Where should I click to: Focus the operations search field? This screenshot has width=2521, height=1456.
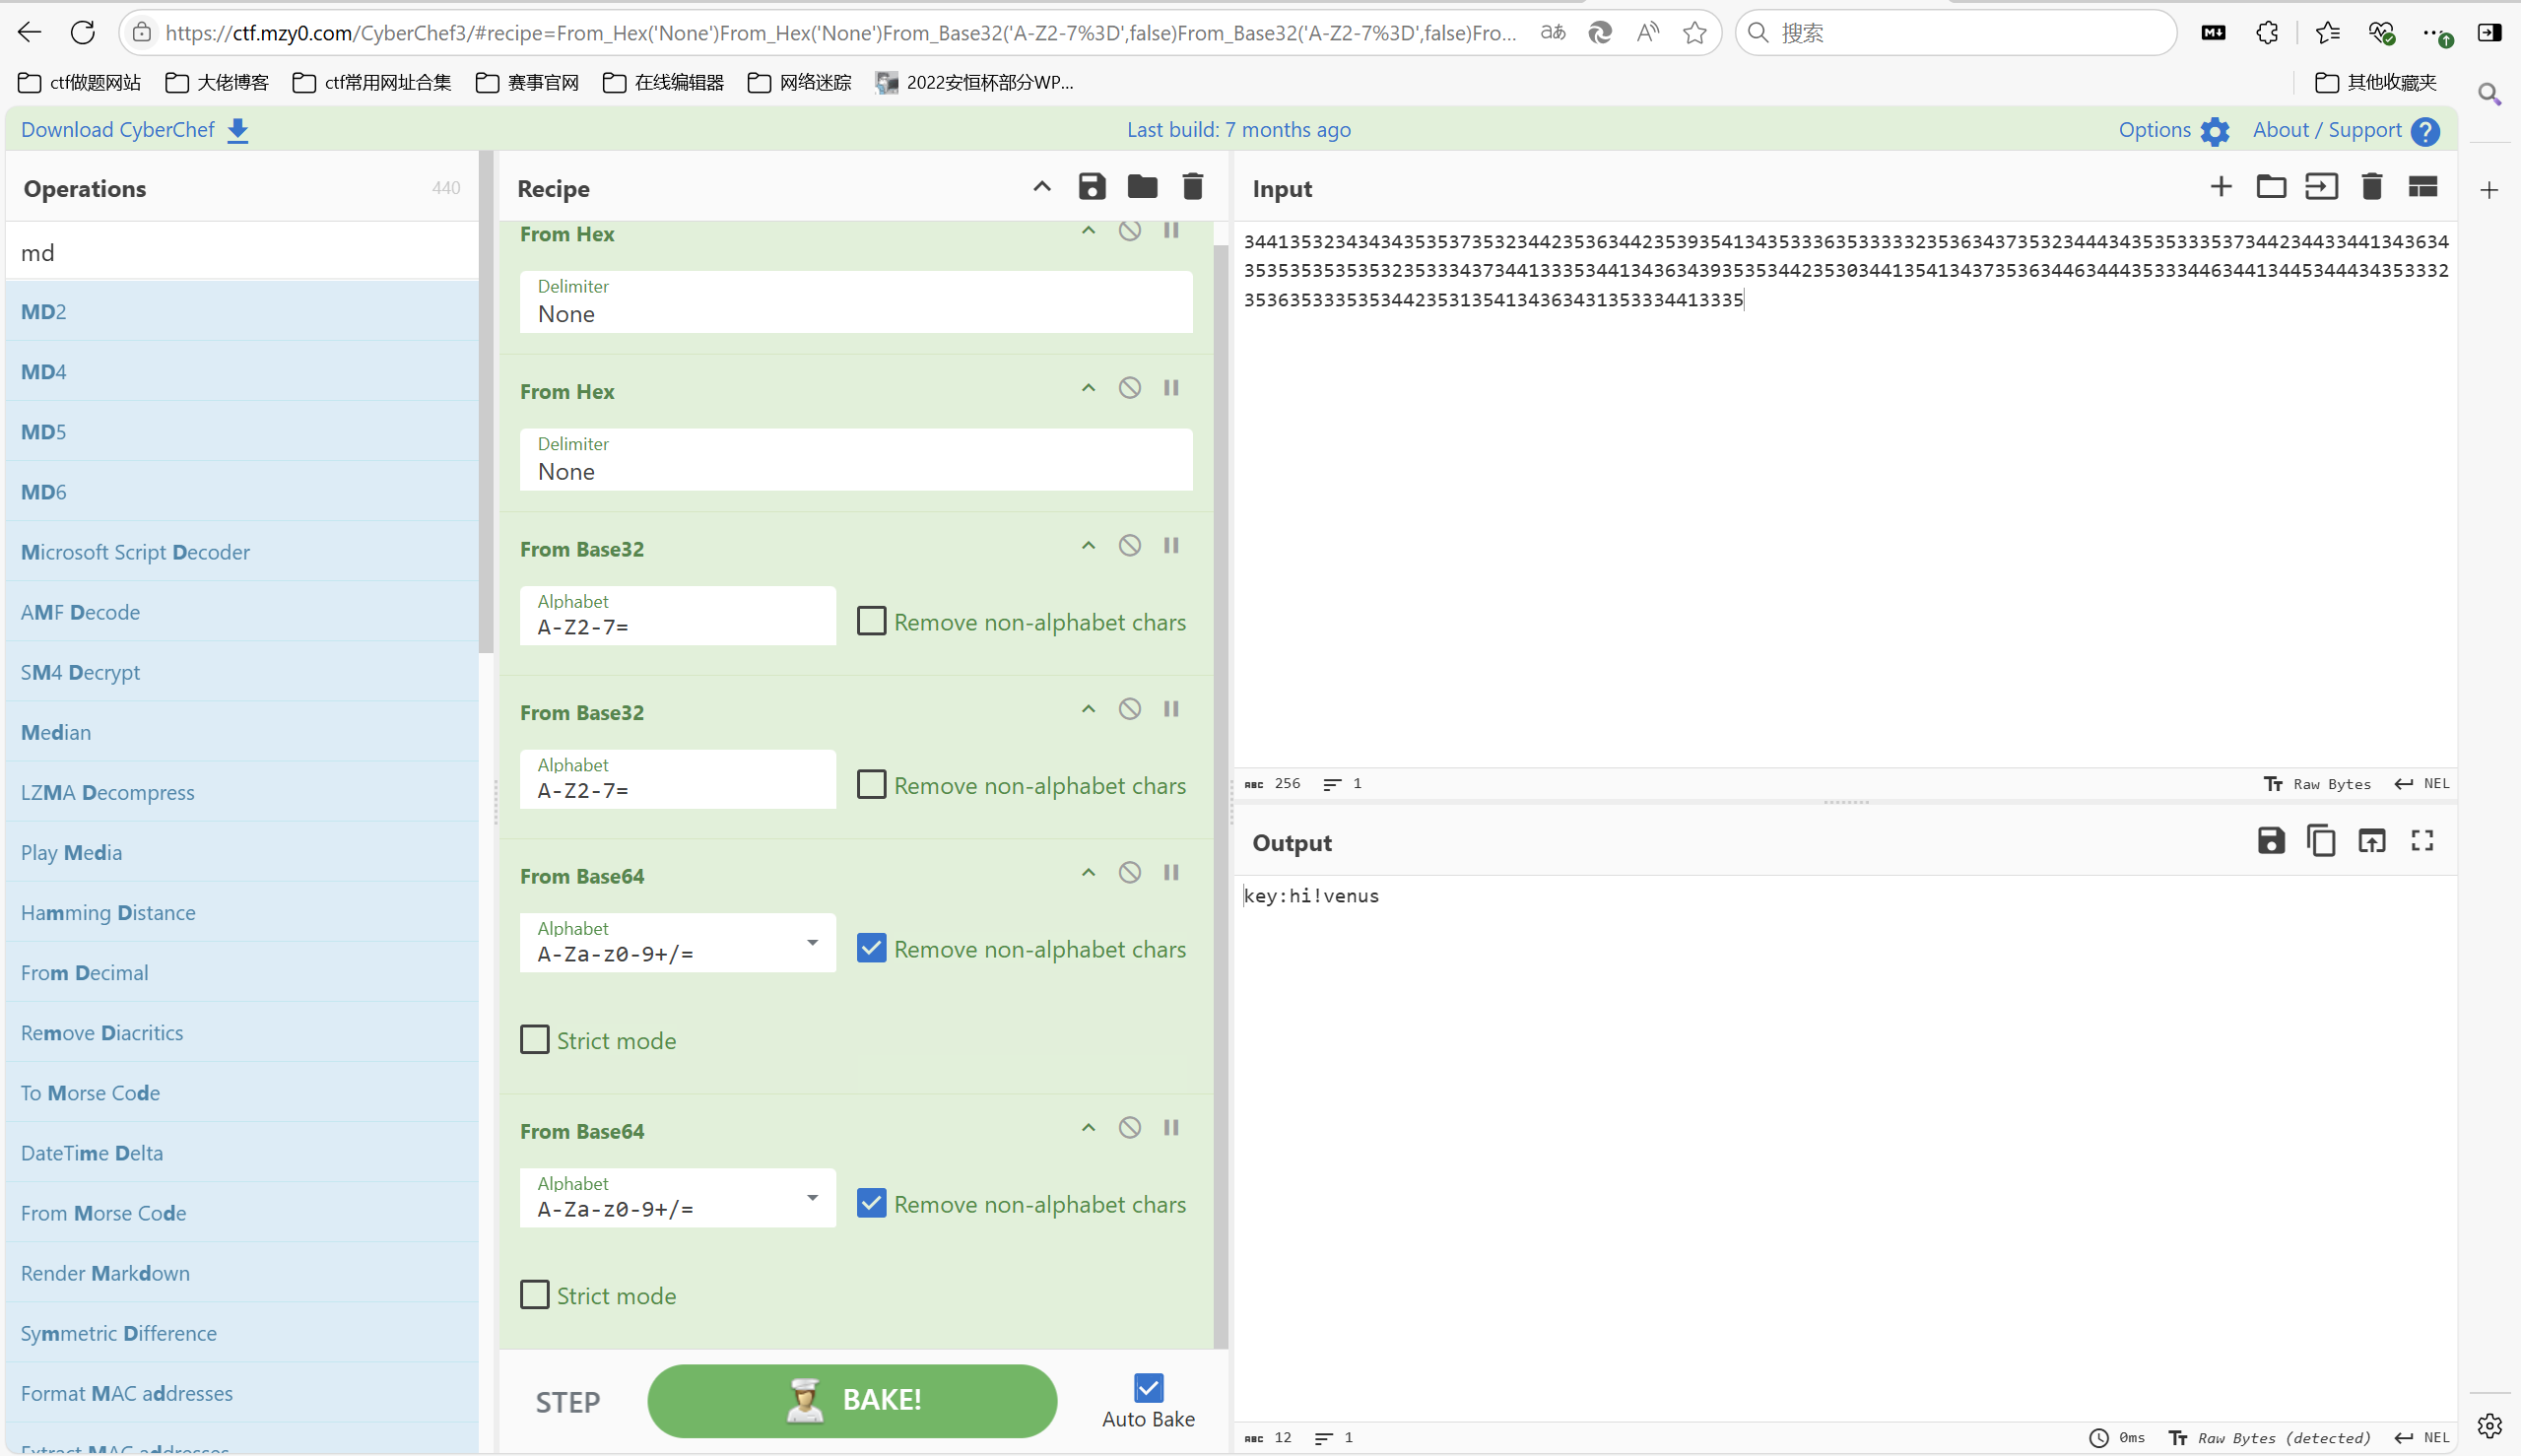tap(242, 252)
